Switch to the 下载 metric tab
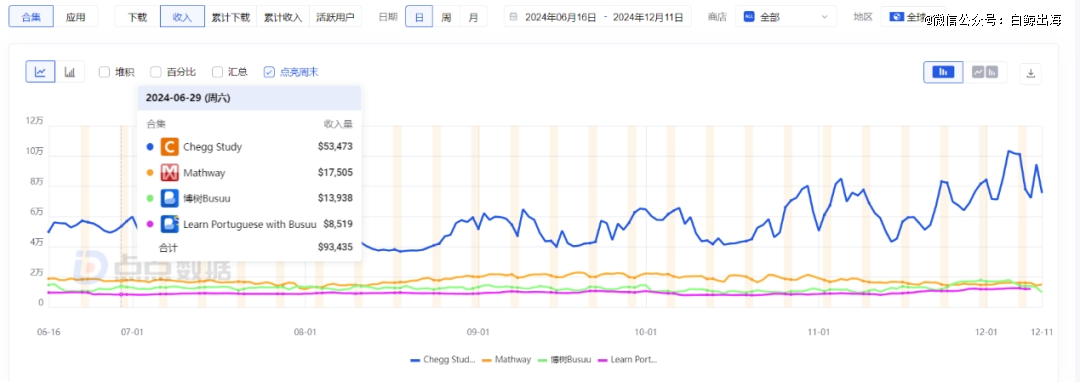 pyautogui.click(x=137, y=17)
